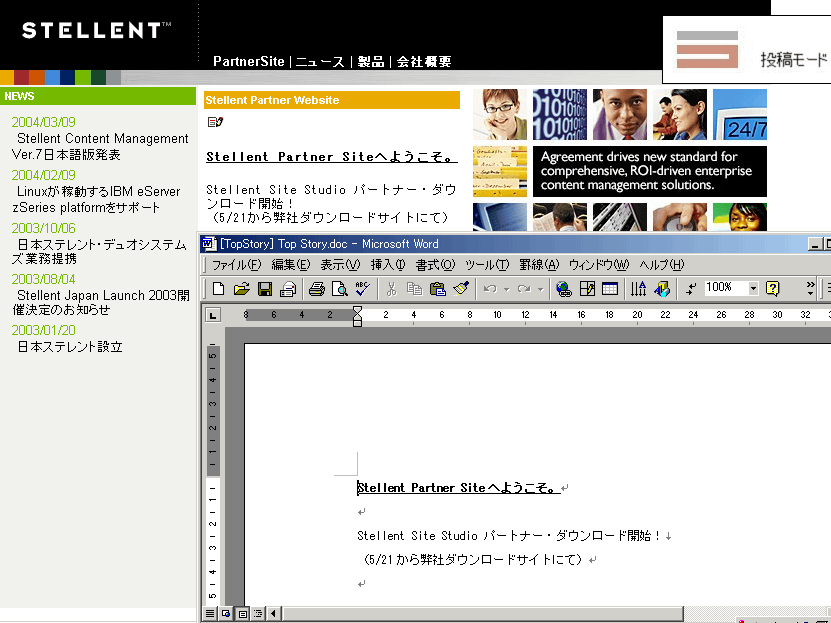This screenshot has height=623, width=831.
Task: Go to the PartnerSite navigation link
Action: tap(249, 61)
